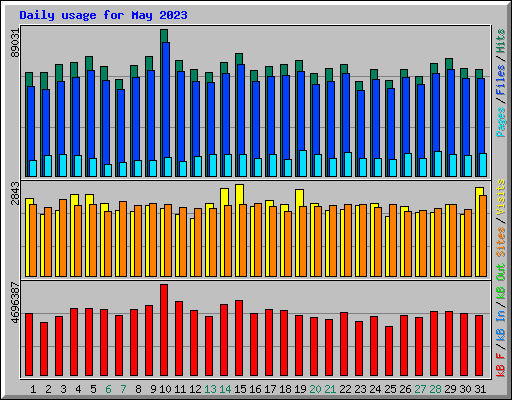Click the orange sites bar for day 3
This screenshot has height=400, width=512.
(x=63, y=238)
